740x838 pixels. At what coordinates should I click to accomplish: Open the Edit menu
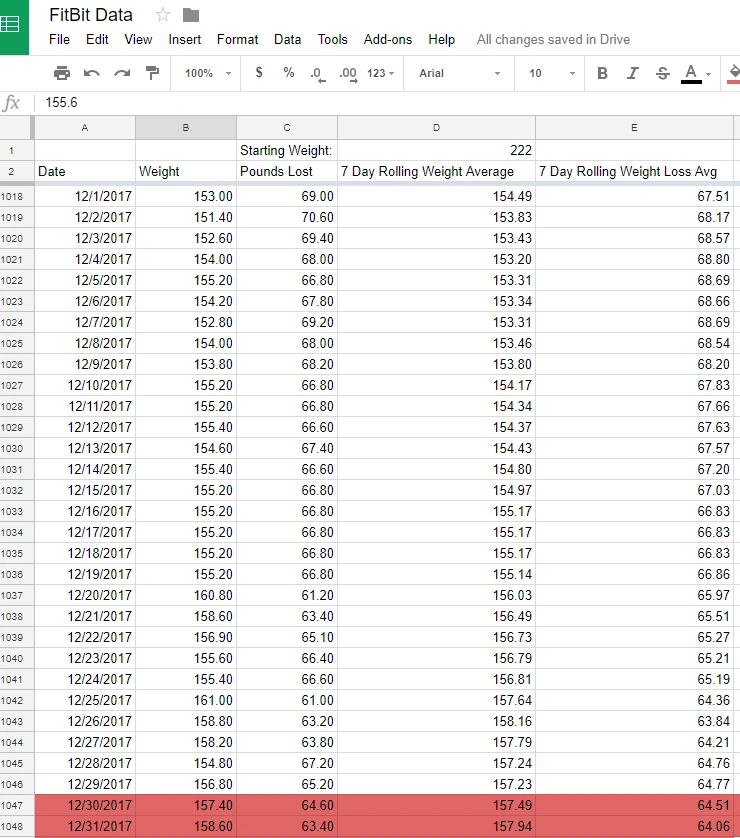tap(97, 40)
